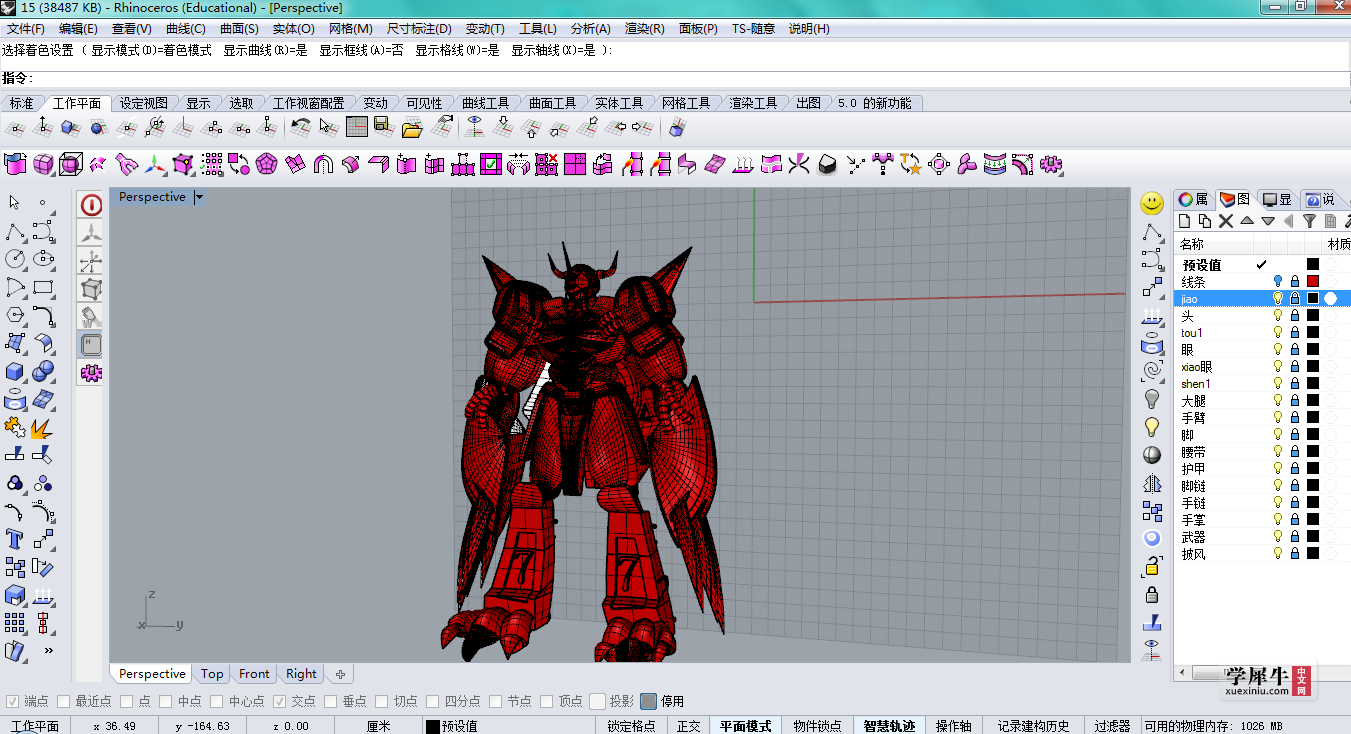Select the Ellipse drawing tool
The width and height of the screenshot is (1351, 734).
point(43,259)
